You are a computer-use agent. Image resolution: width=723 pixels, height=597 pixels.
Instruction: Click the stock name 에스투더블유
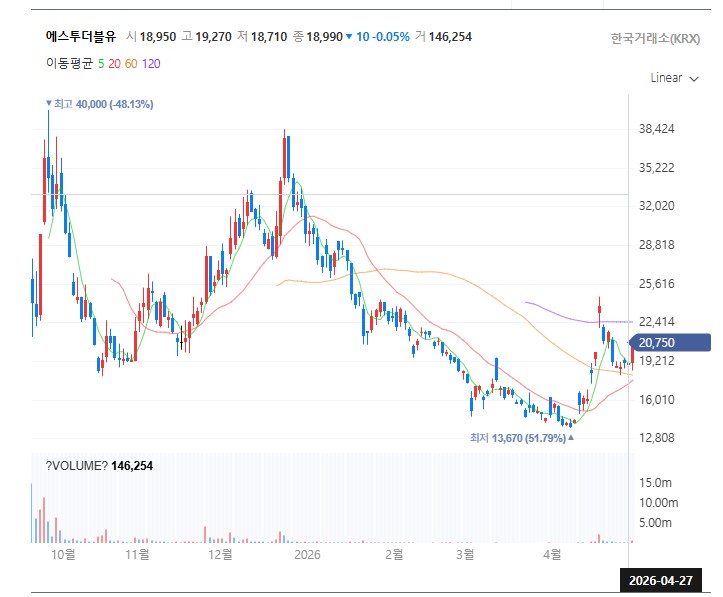[x=81, y=36]
